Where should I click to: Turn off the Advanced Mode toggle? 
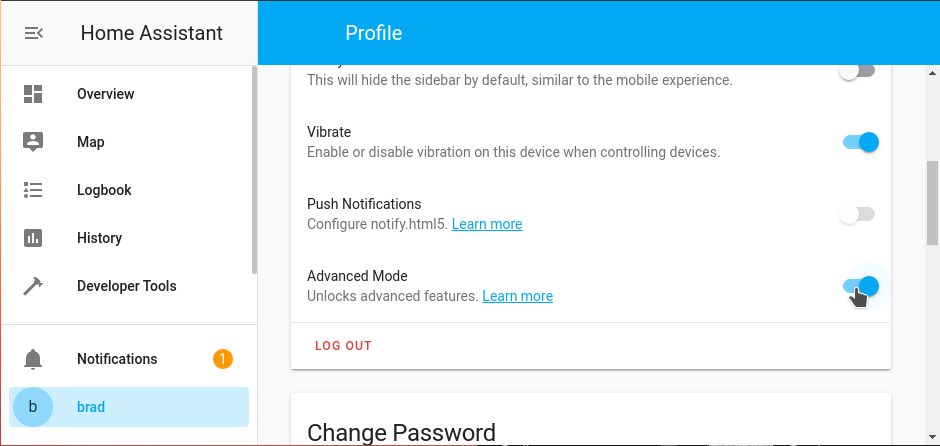pos(860,287)
